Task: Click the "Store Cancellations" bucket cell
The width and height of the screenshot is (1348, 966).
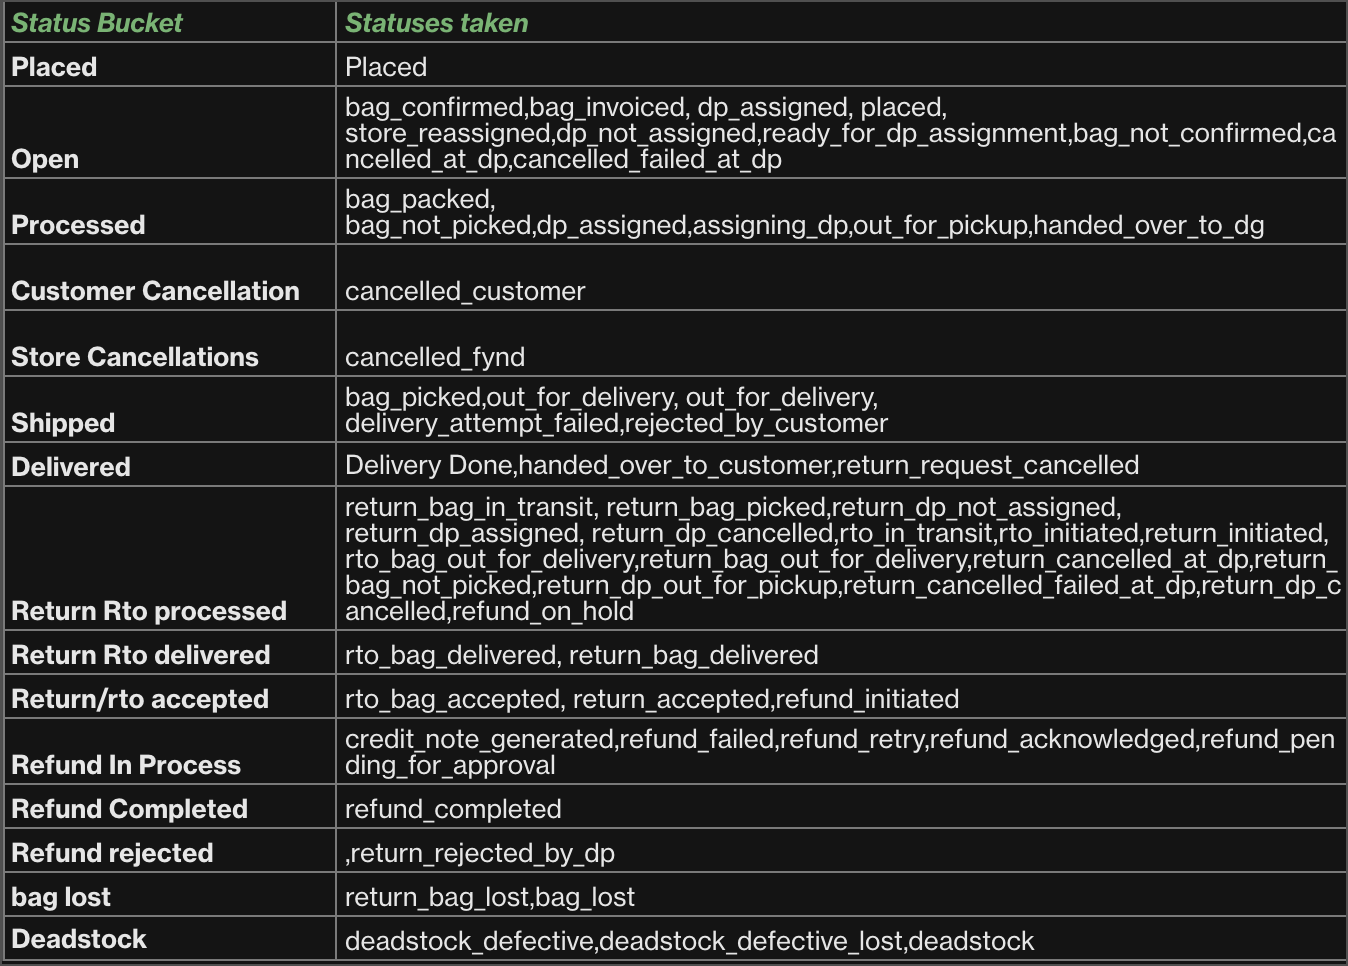Action: coord(135,357)
